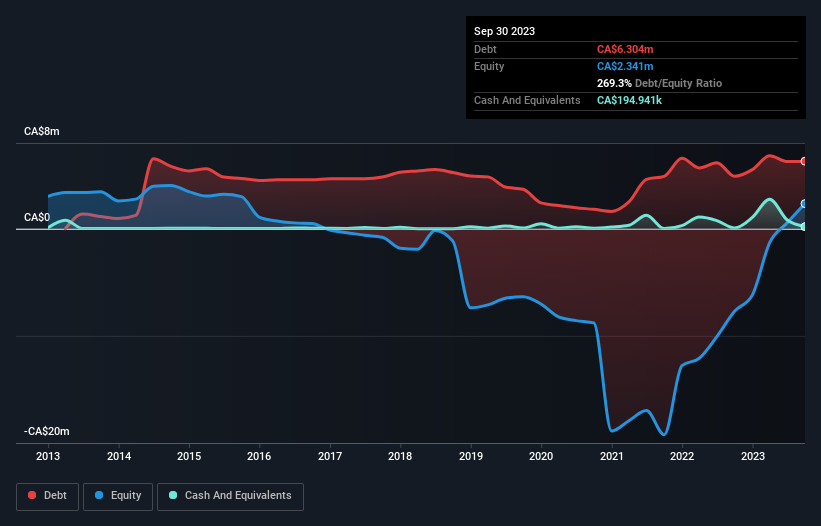Click the blue Equity endpoint marker
This screenshot has width=821, height=526.
[804, 204]
